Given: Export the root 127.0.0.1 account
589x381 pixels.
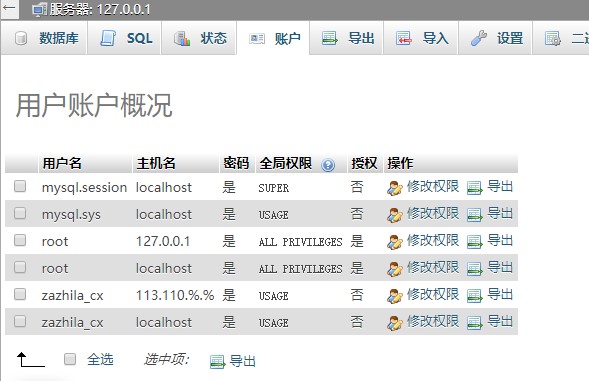Looking at the screenshot, I should (x=500, y=240).
